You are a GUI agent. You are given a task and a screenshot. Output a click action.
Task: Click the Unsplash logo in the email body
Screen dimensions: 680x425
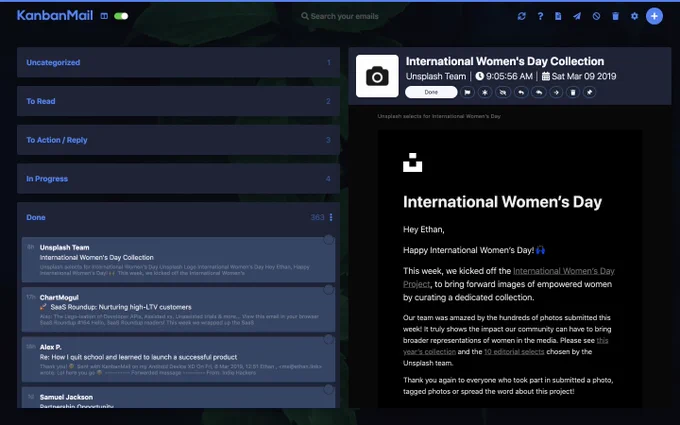click(412, 163)
